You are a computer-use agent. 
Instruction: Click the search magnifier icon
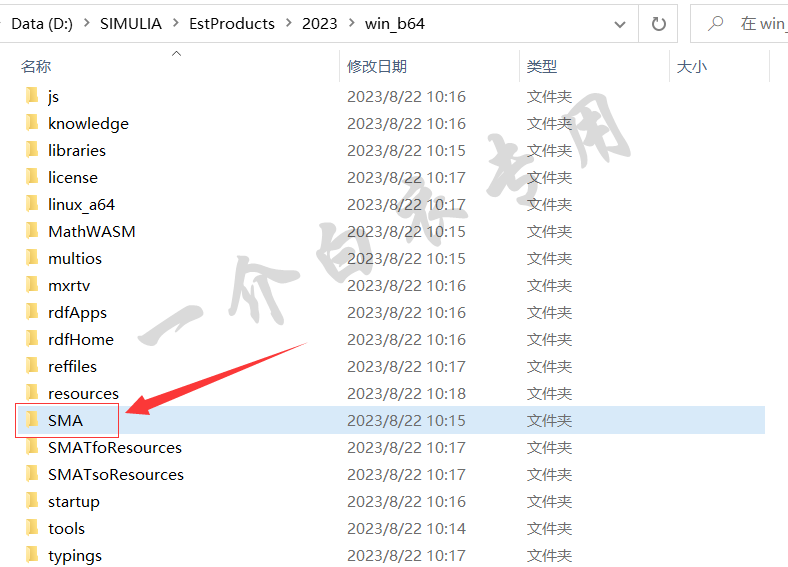tap(715, 23)
